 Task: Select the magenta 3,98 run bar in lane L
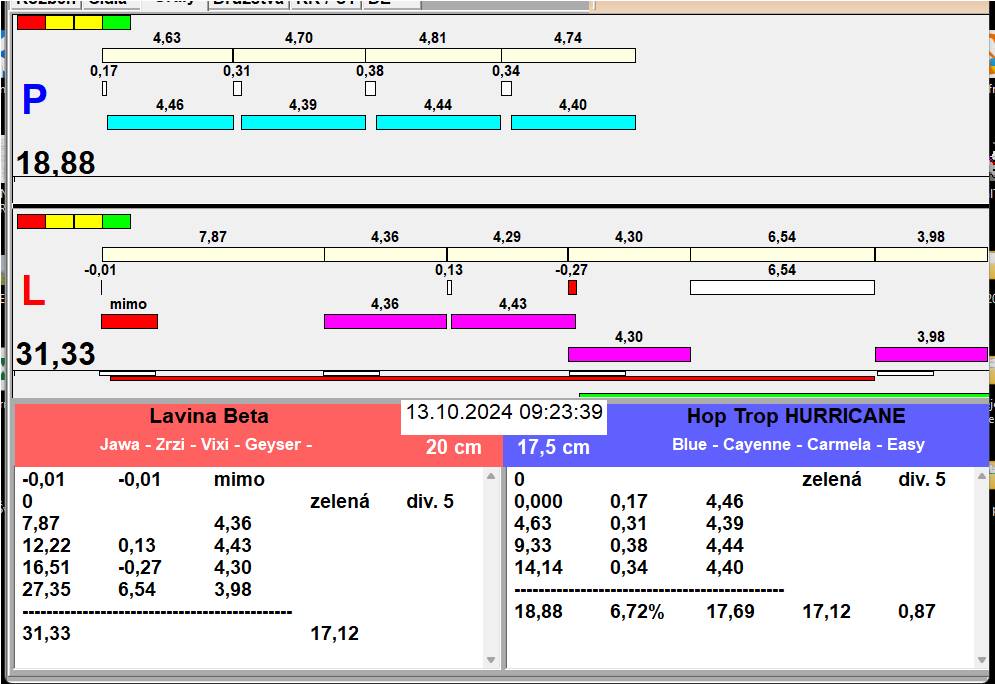click(x=932, y=355)
